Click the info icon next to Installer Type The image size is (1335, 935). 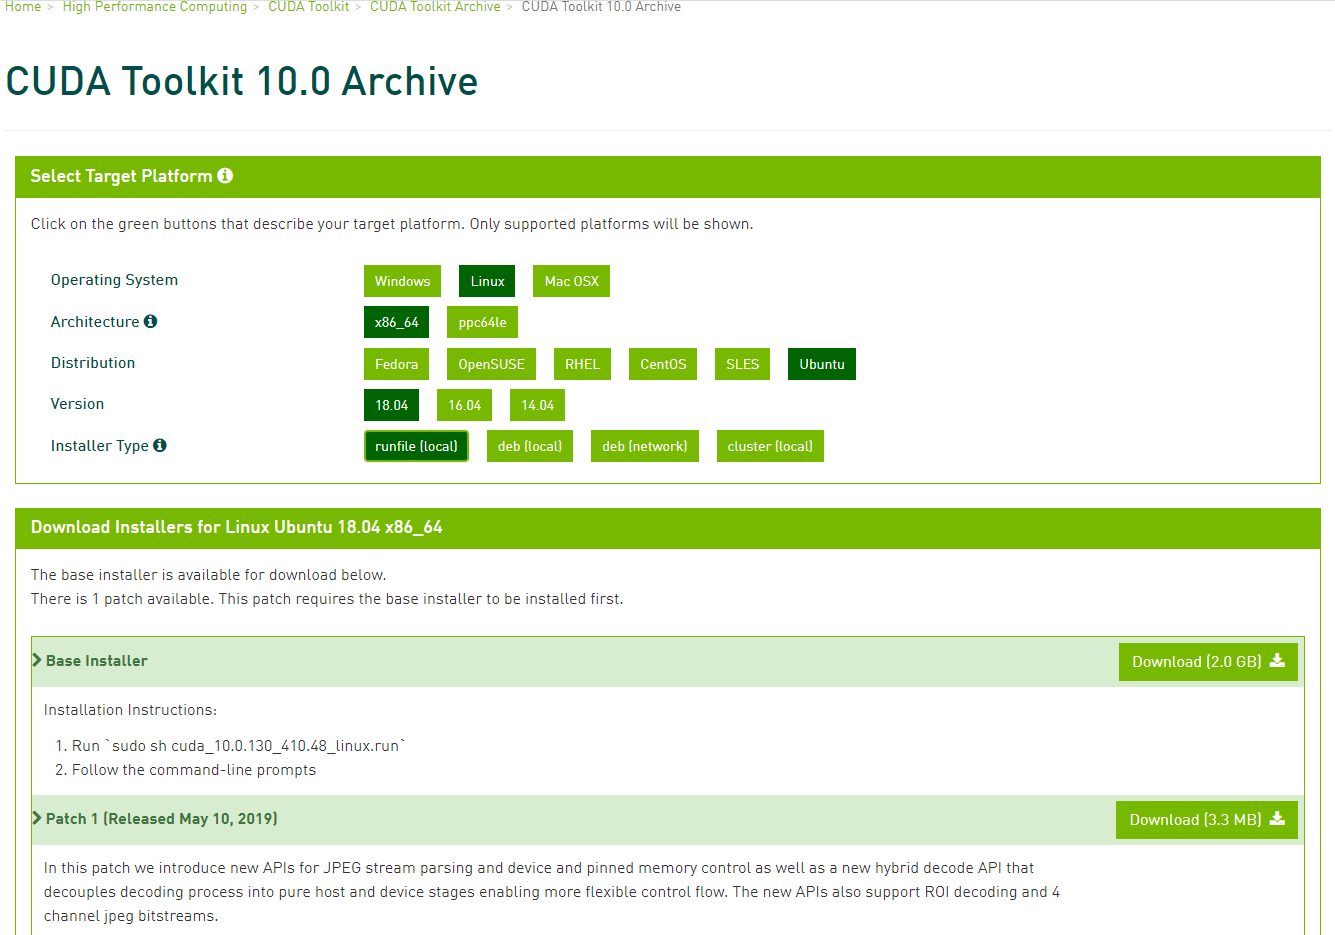[160, 445]
